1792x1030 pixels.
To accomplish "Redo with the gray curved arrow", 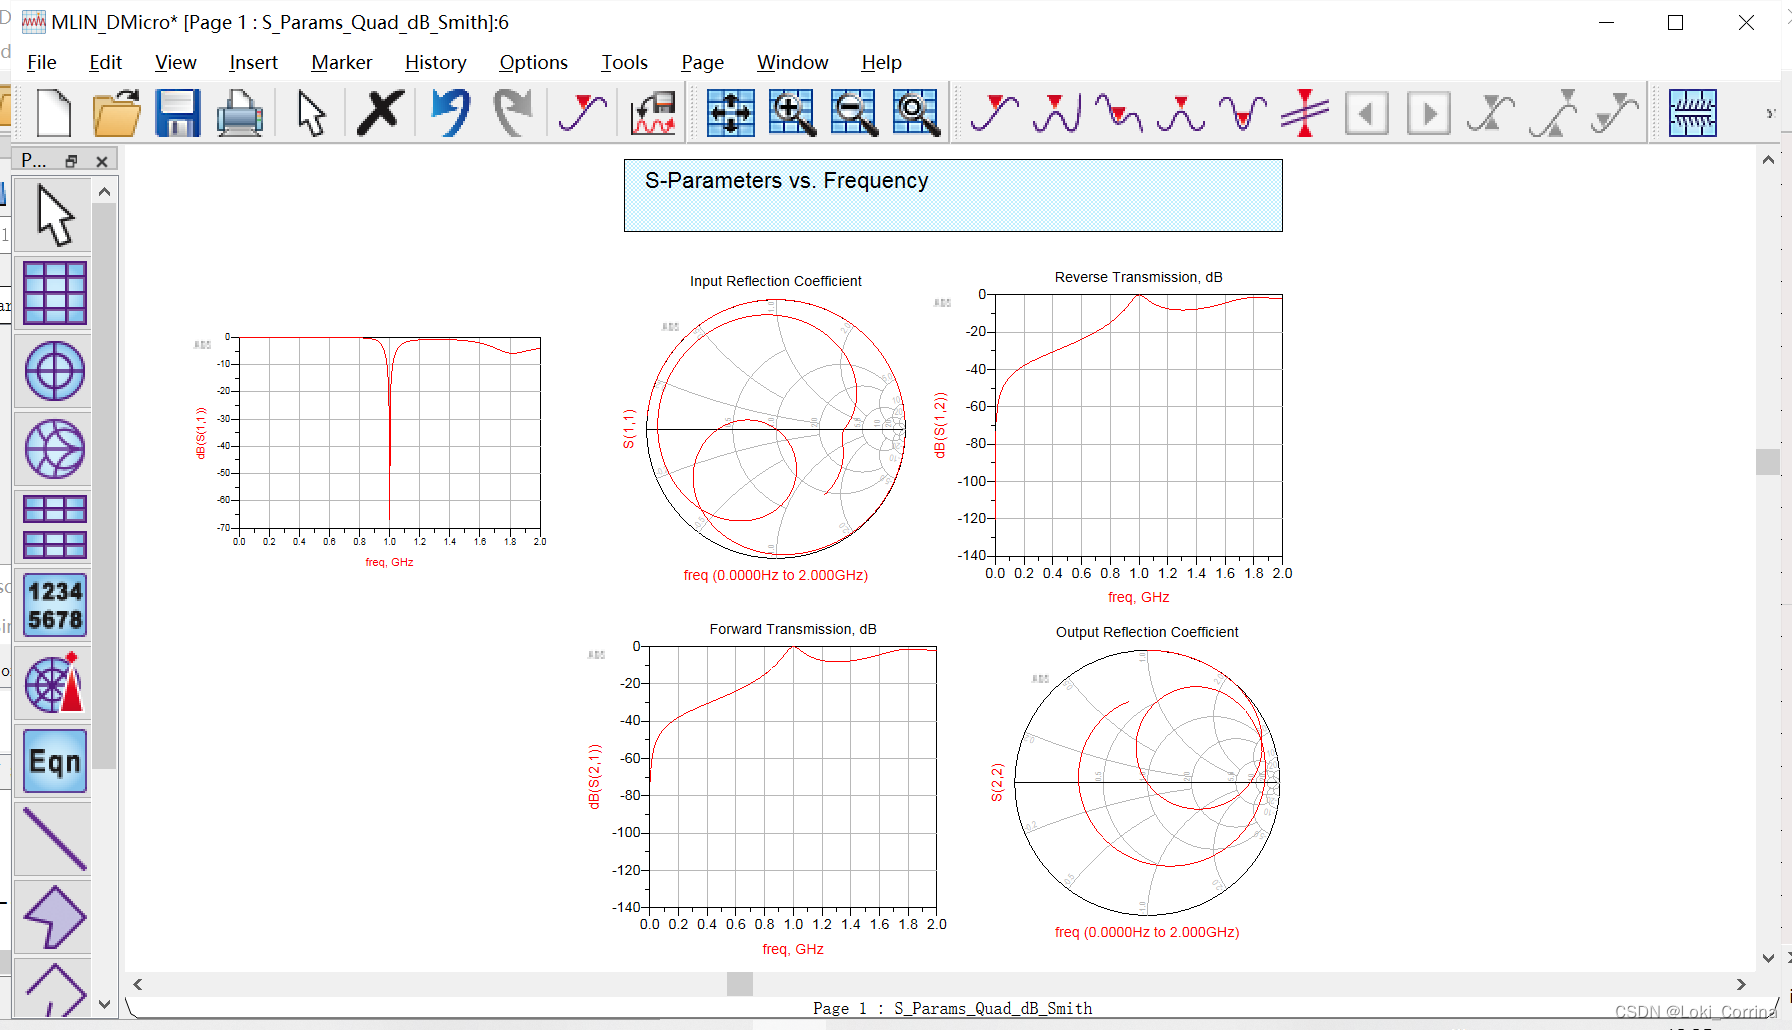I will pyautogui.click(x=513, y=113).
